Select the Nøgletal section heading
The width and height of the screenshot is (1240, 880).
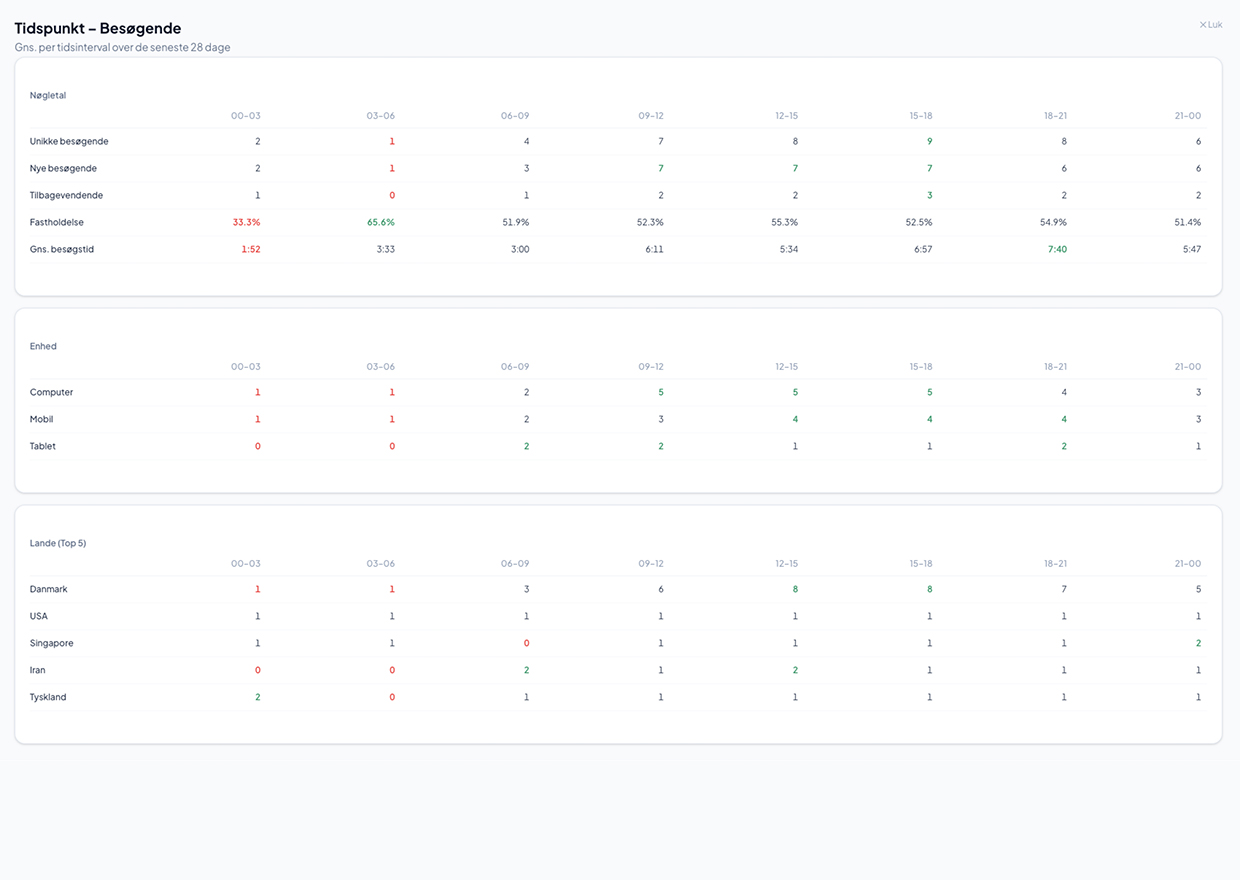47,95
